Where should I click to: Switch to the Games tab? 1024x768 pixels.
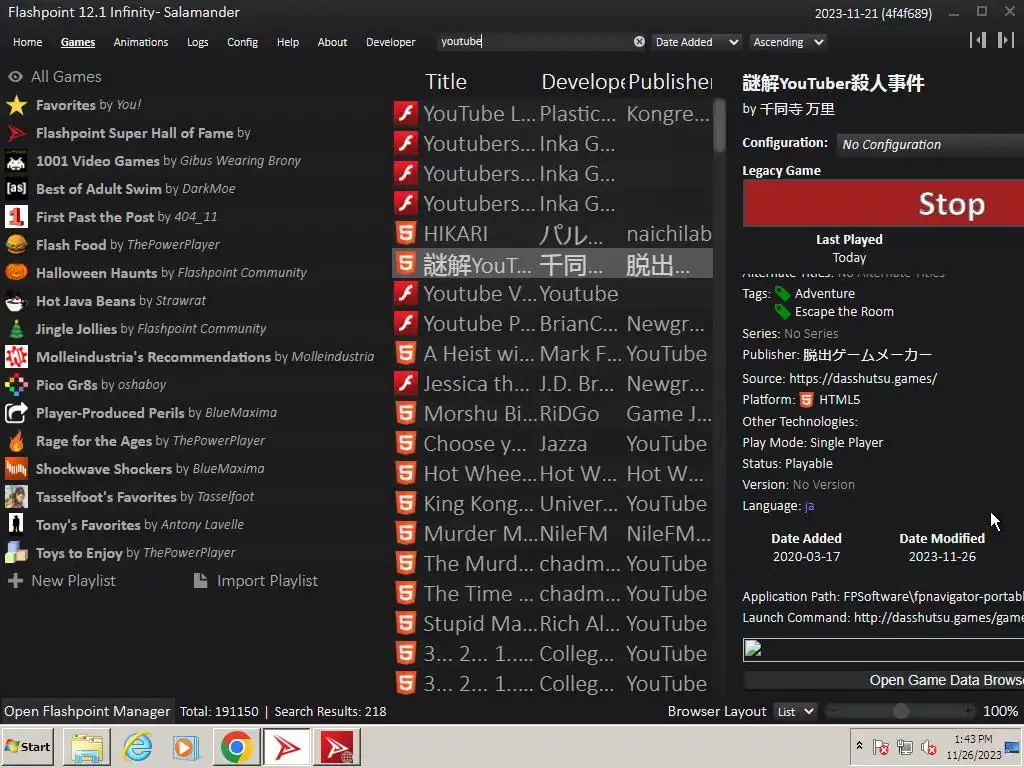(78, 42)
